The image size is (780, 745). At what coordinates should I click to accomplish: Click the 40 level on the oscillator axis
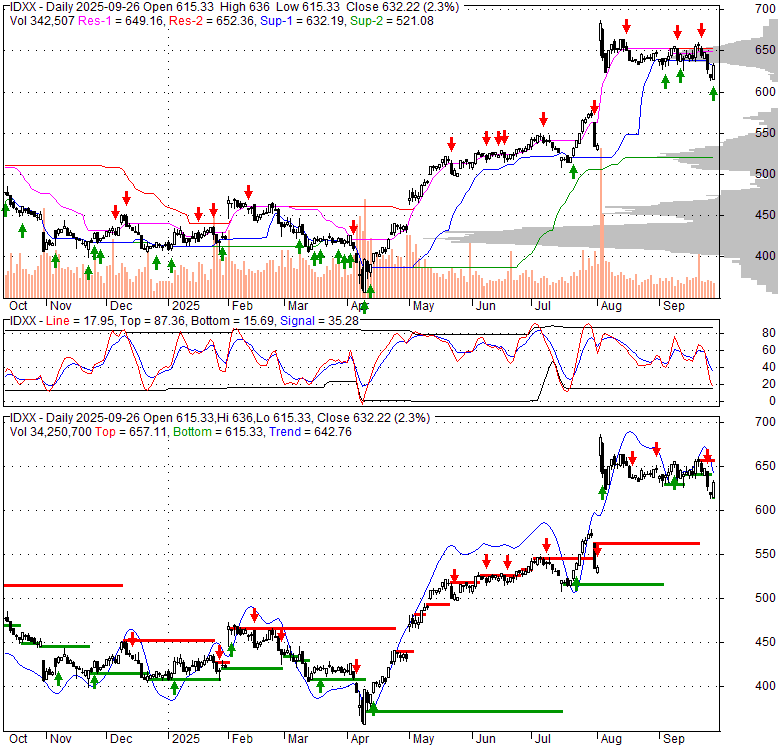tap(769, 367)
